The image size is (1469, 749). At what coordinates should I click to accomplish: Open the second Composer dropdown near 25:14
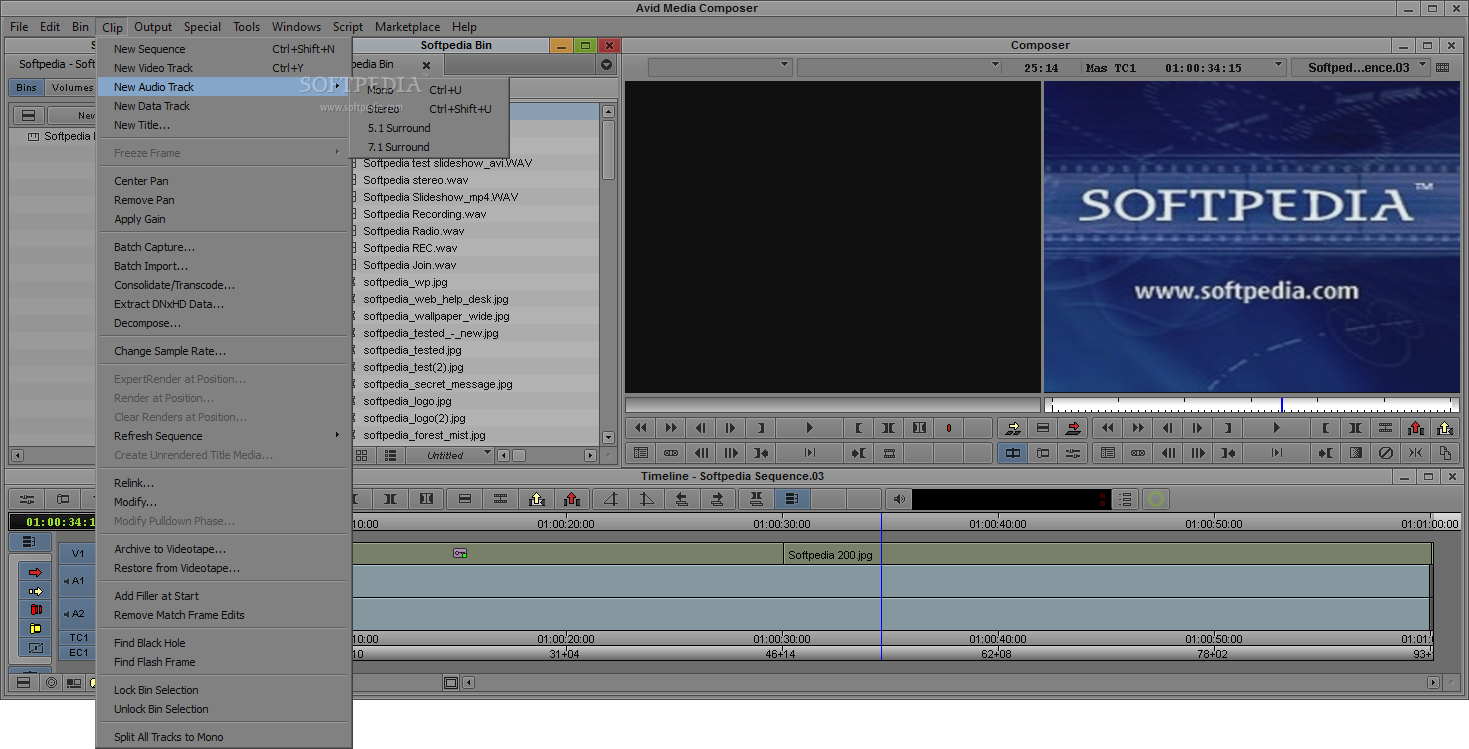click(x=899, y=67)
